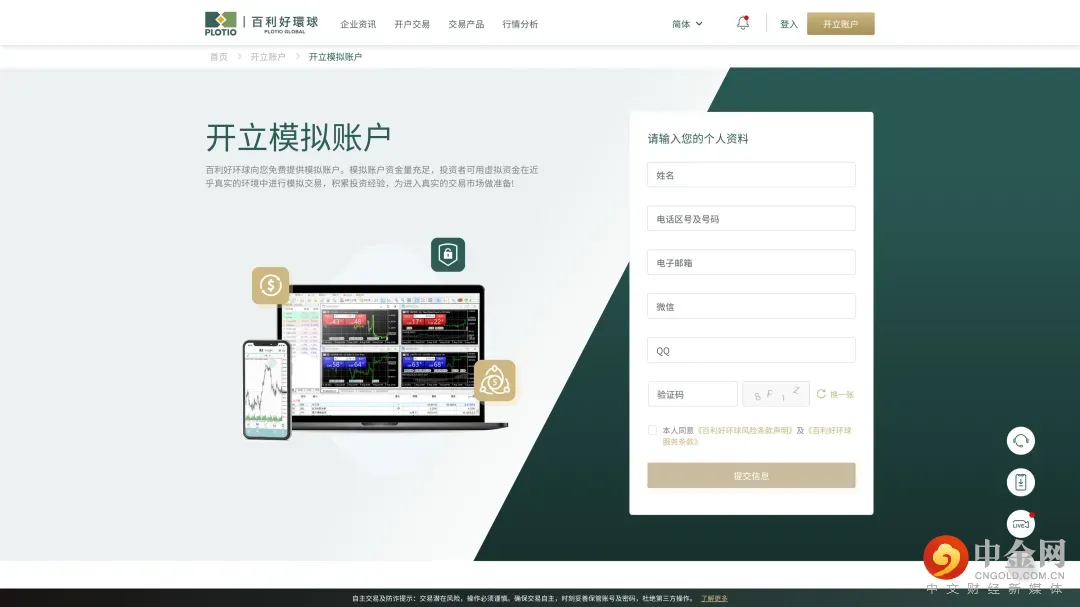The width and height of the screenshot is (1080, 607).
Task: Open the 企业资讯 menu
Action: [358, 24]
